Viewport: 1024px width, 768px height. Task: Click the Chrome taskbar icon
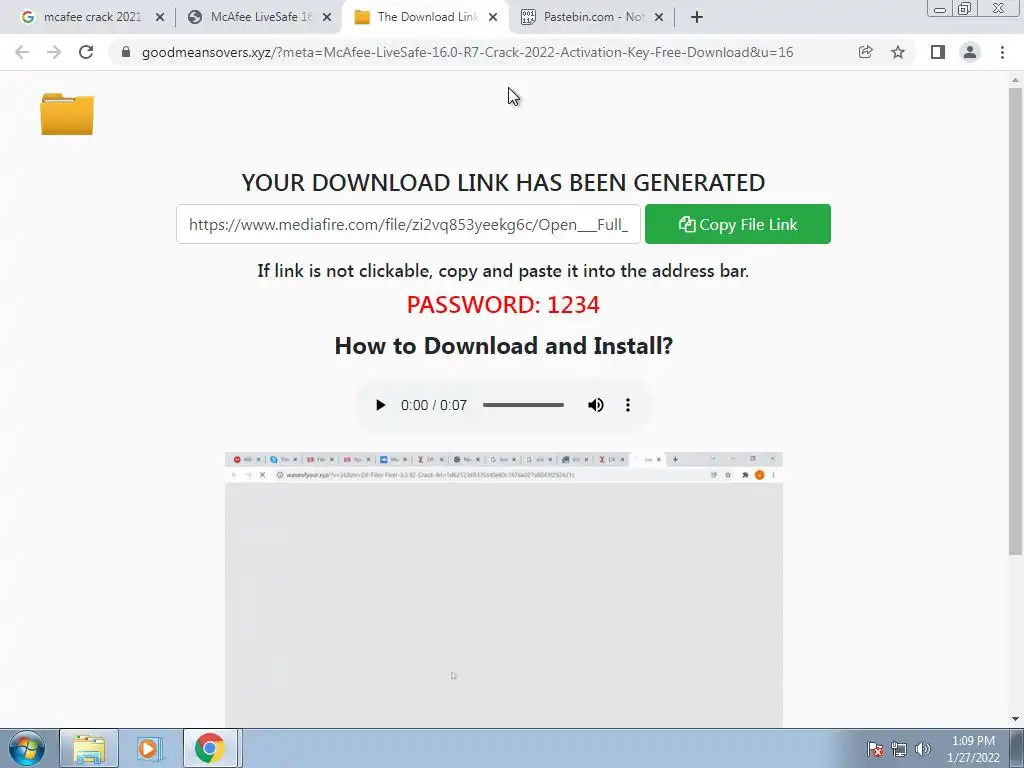pos(210,748)
